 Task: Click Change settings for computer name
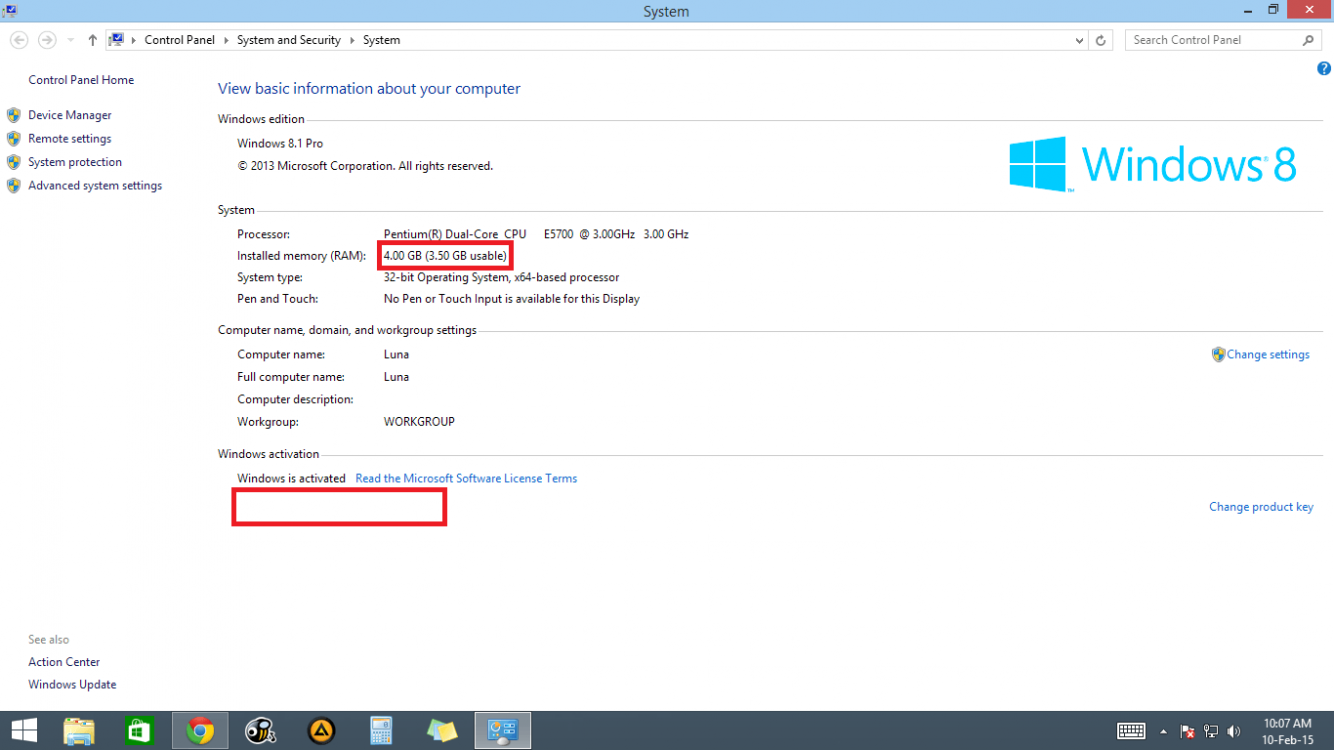1268,355
